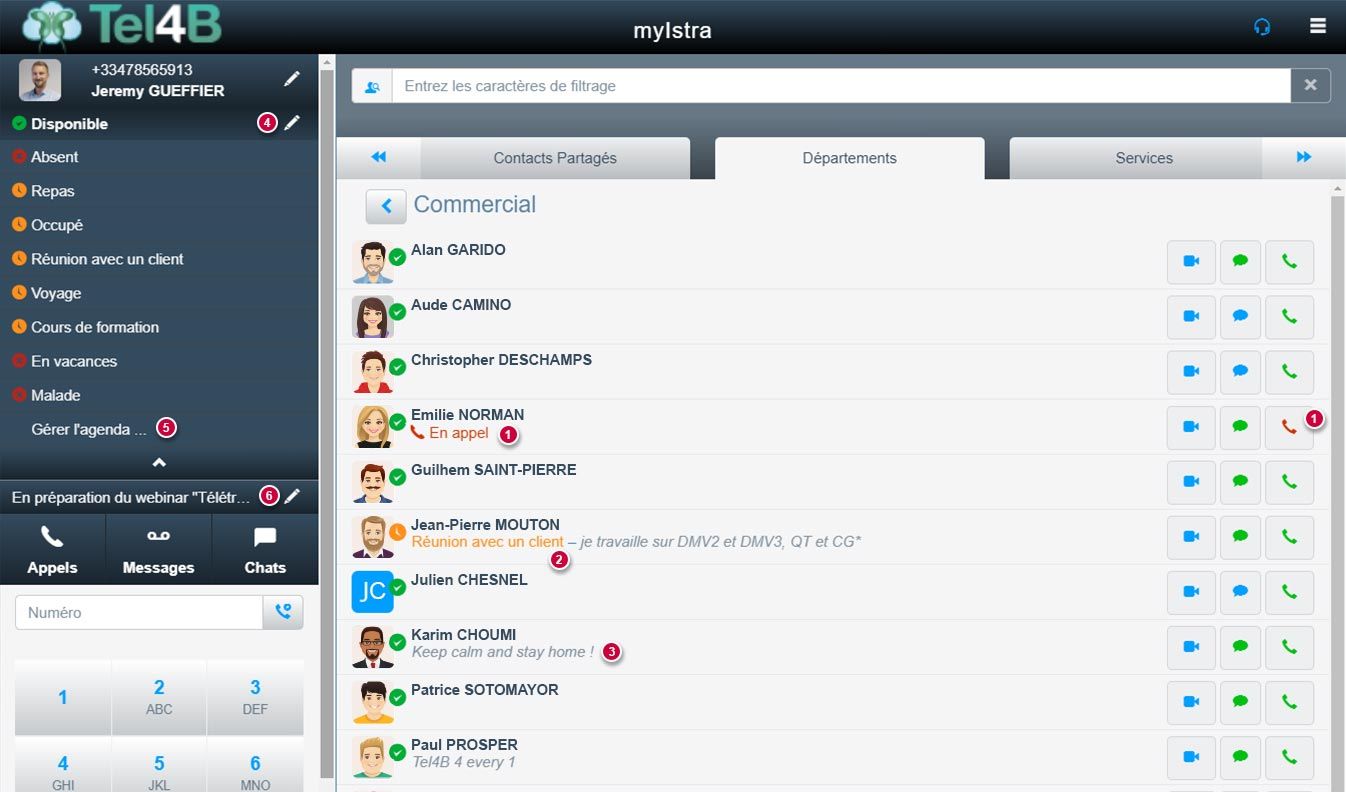
Task: Call Aude CAMINO with phone icon
Action: coord(1289,317)
